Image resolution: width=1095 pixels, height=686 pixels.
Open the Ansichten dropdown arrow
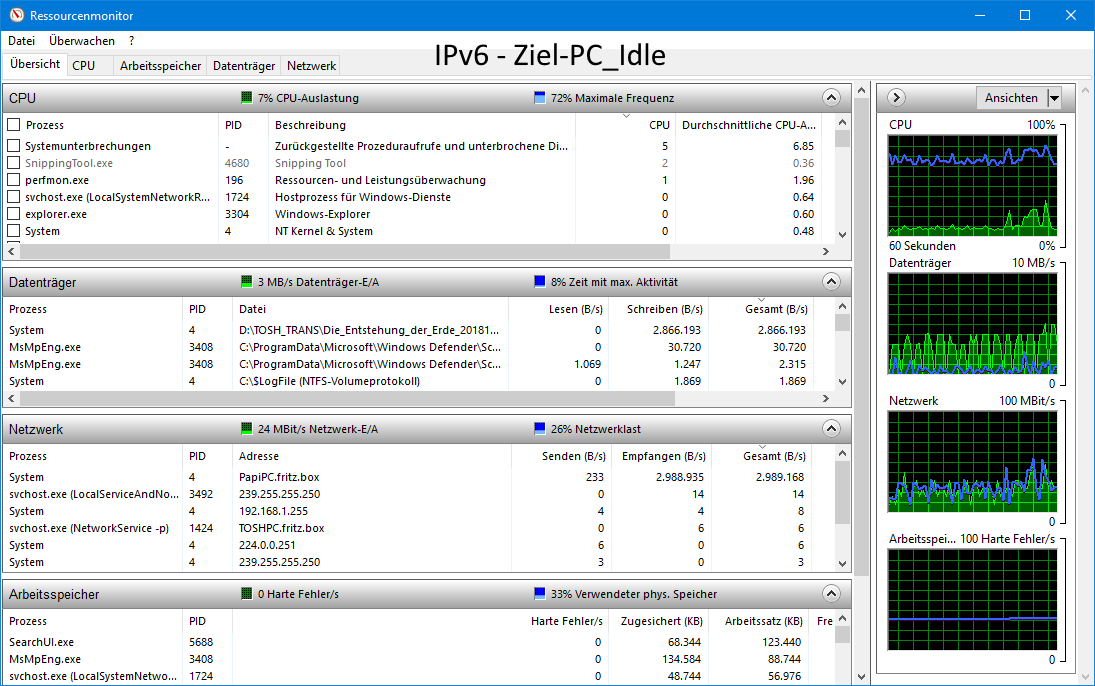[x=1054, y=98]
